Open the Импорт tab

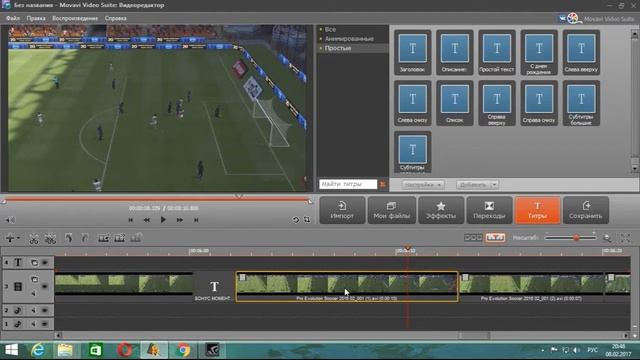click(342, 210)
